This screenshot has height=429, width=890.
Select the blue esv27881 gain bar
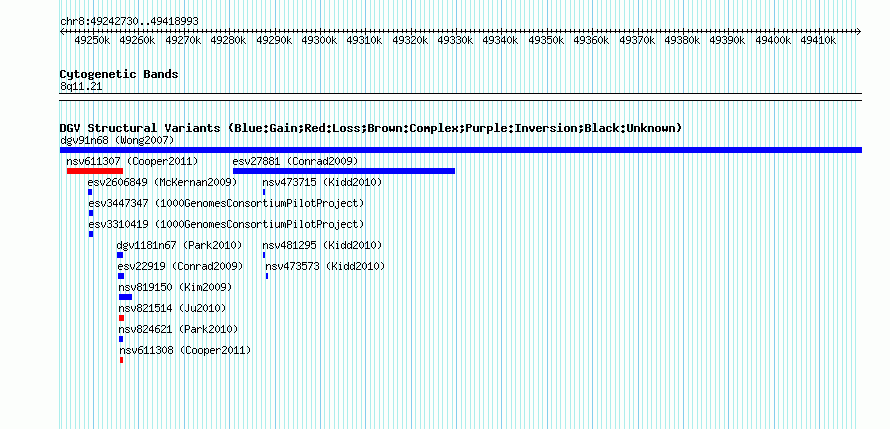tap(344, 171)
